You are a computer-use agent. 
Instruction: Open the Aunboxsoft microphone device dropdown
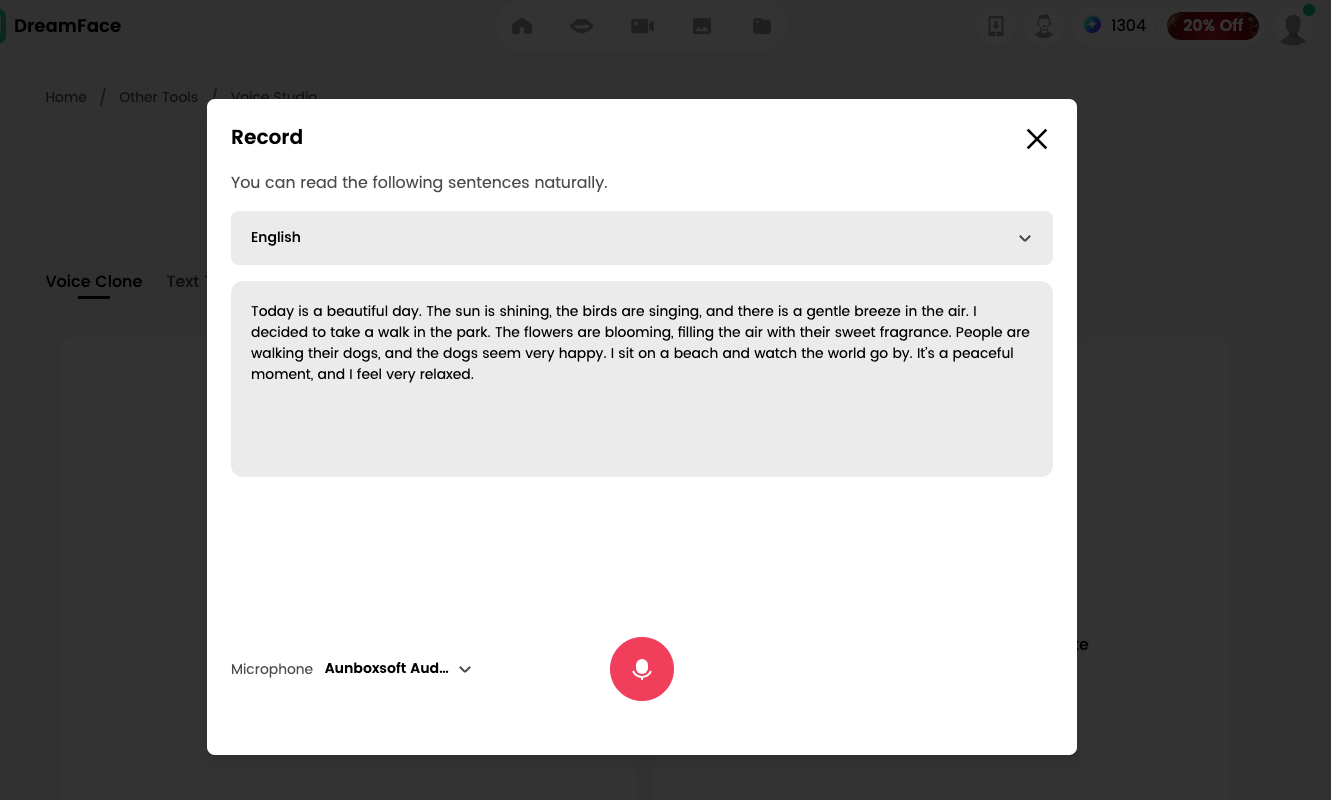pyautogui.click(x=396, y=668)
